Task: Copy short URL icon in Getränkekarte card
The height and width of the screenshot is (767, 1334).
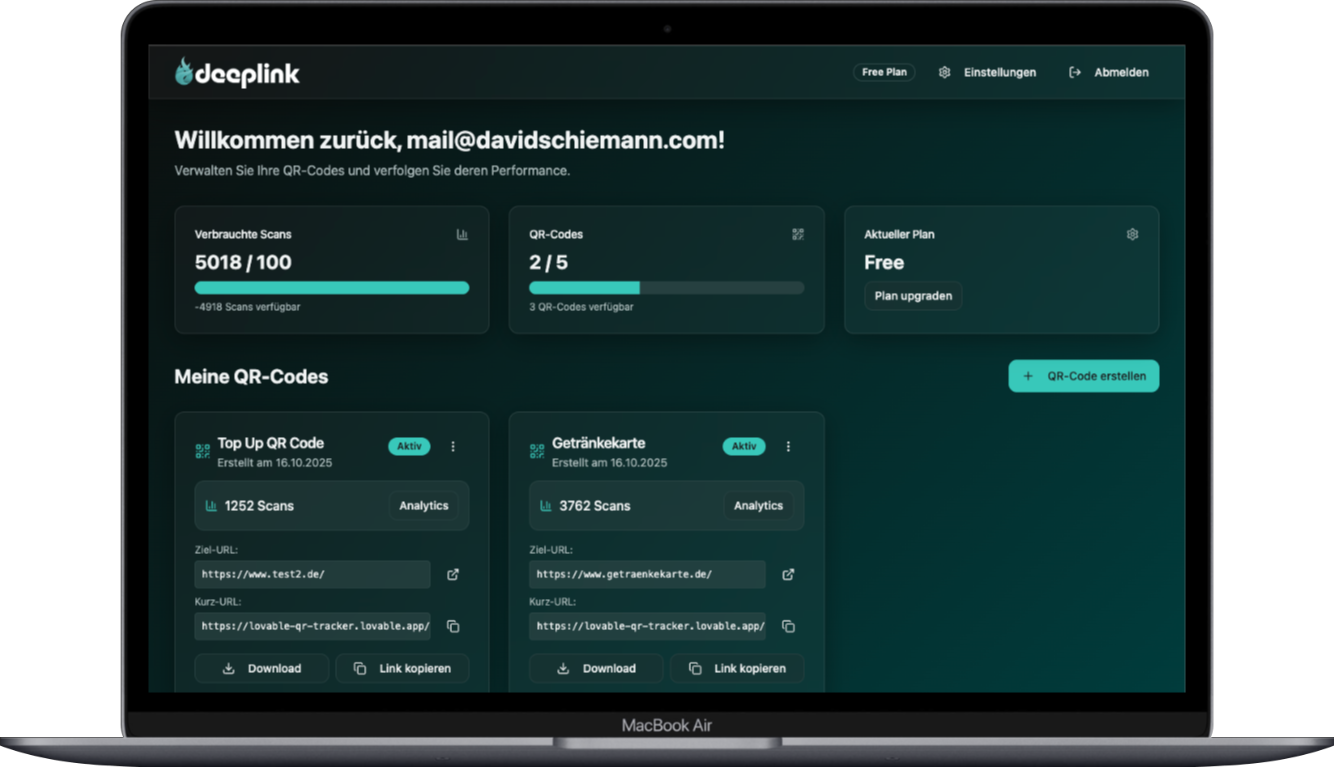Action: [x=788, y=626]
